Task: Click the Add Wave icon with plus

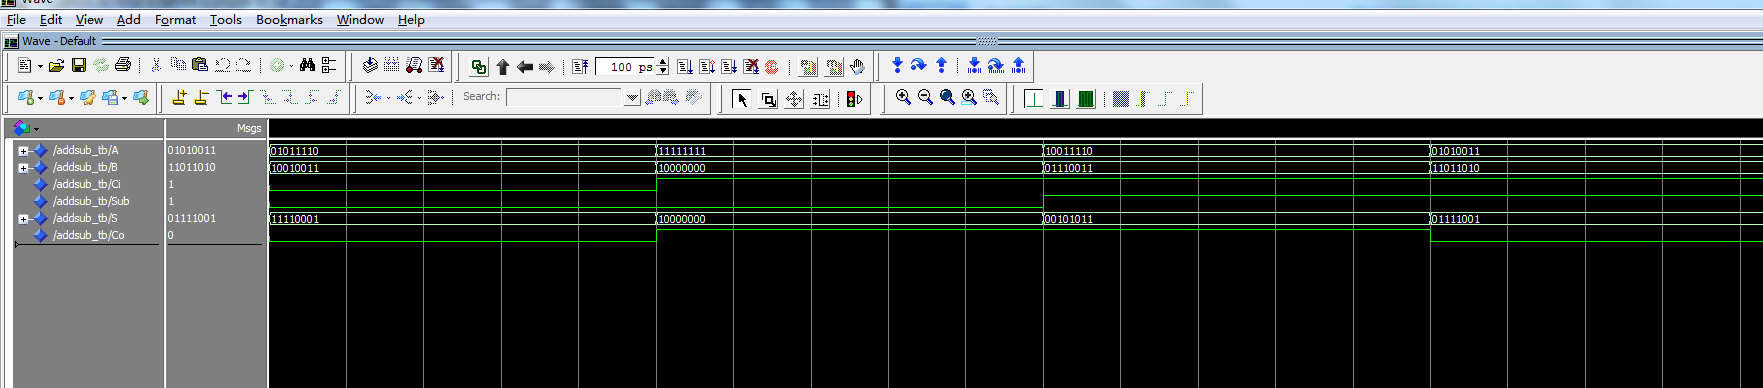Action: (x=25, y=98)
